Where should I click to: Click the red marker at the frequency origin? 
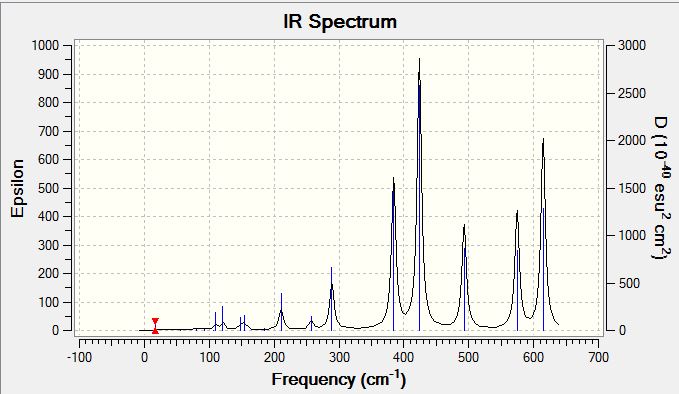pyautogui.click(x=155, y=326)
